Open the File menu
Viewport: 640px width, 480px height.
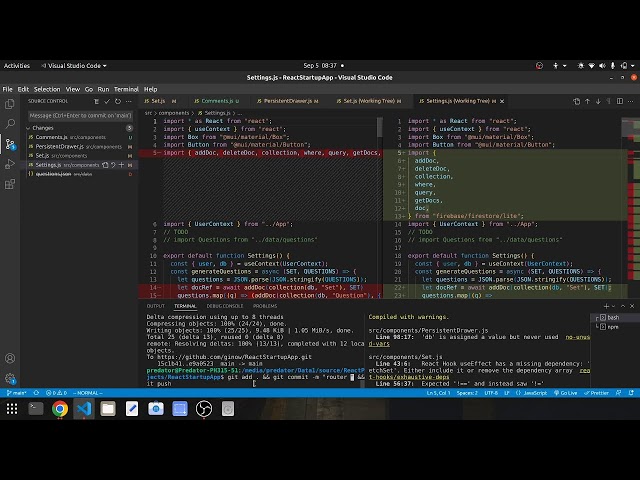pos(7,89)
